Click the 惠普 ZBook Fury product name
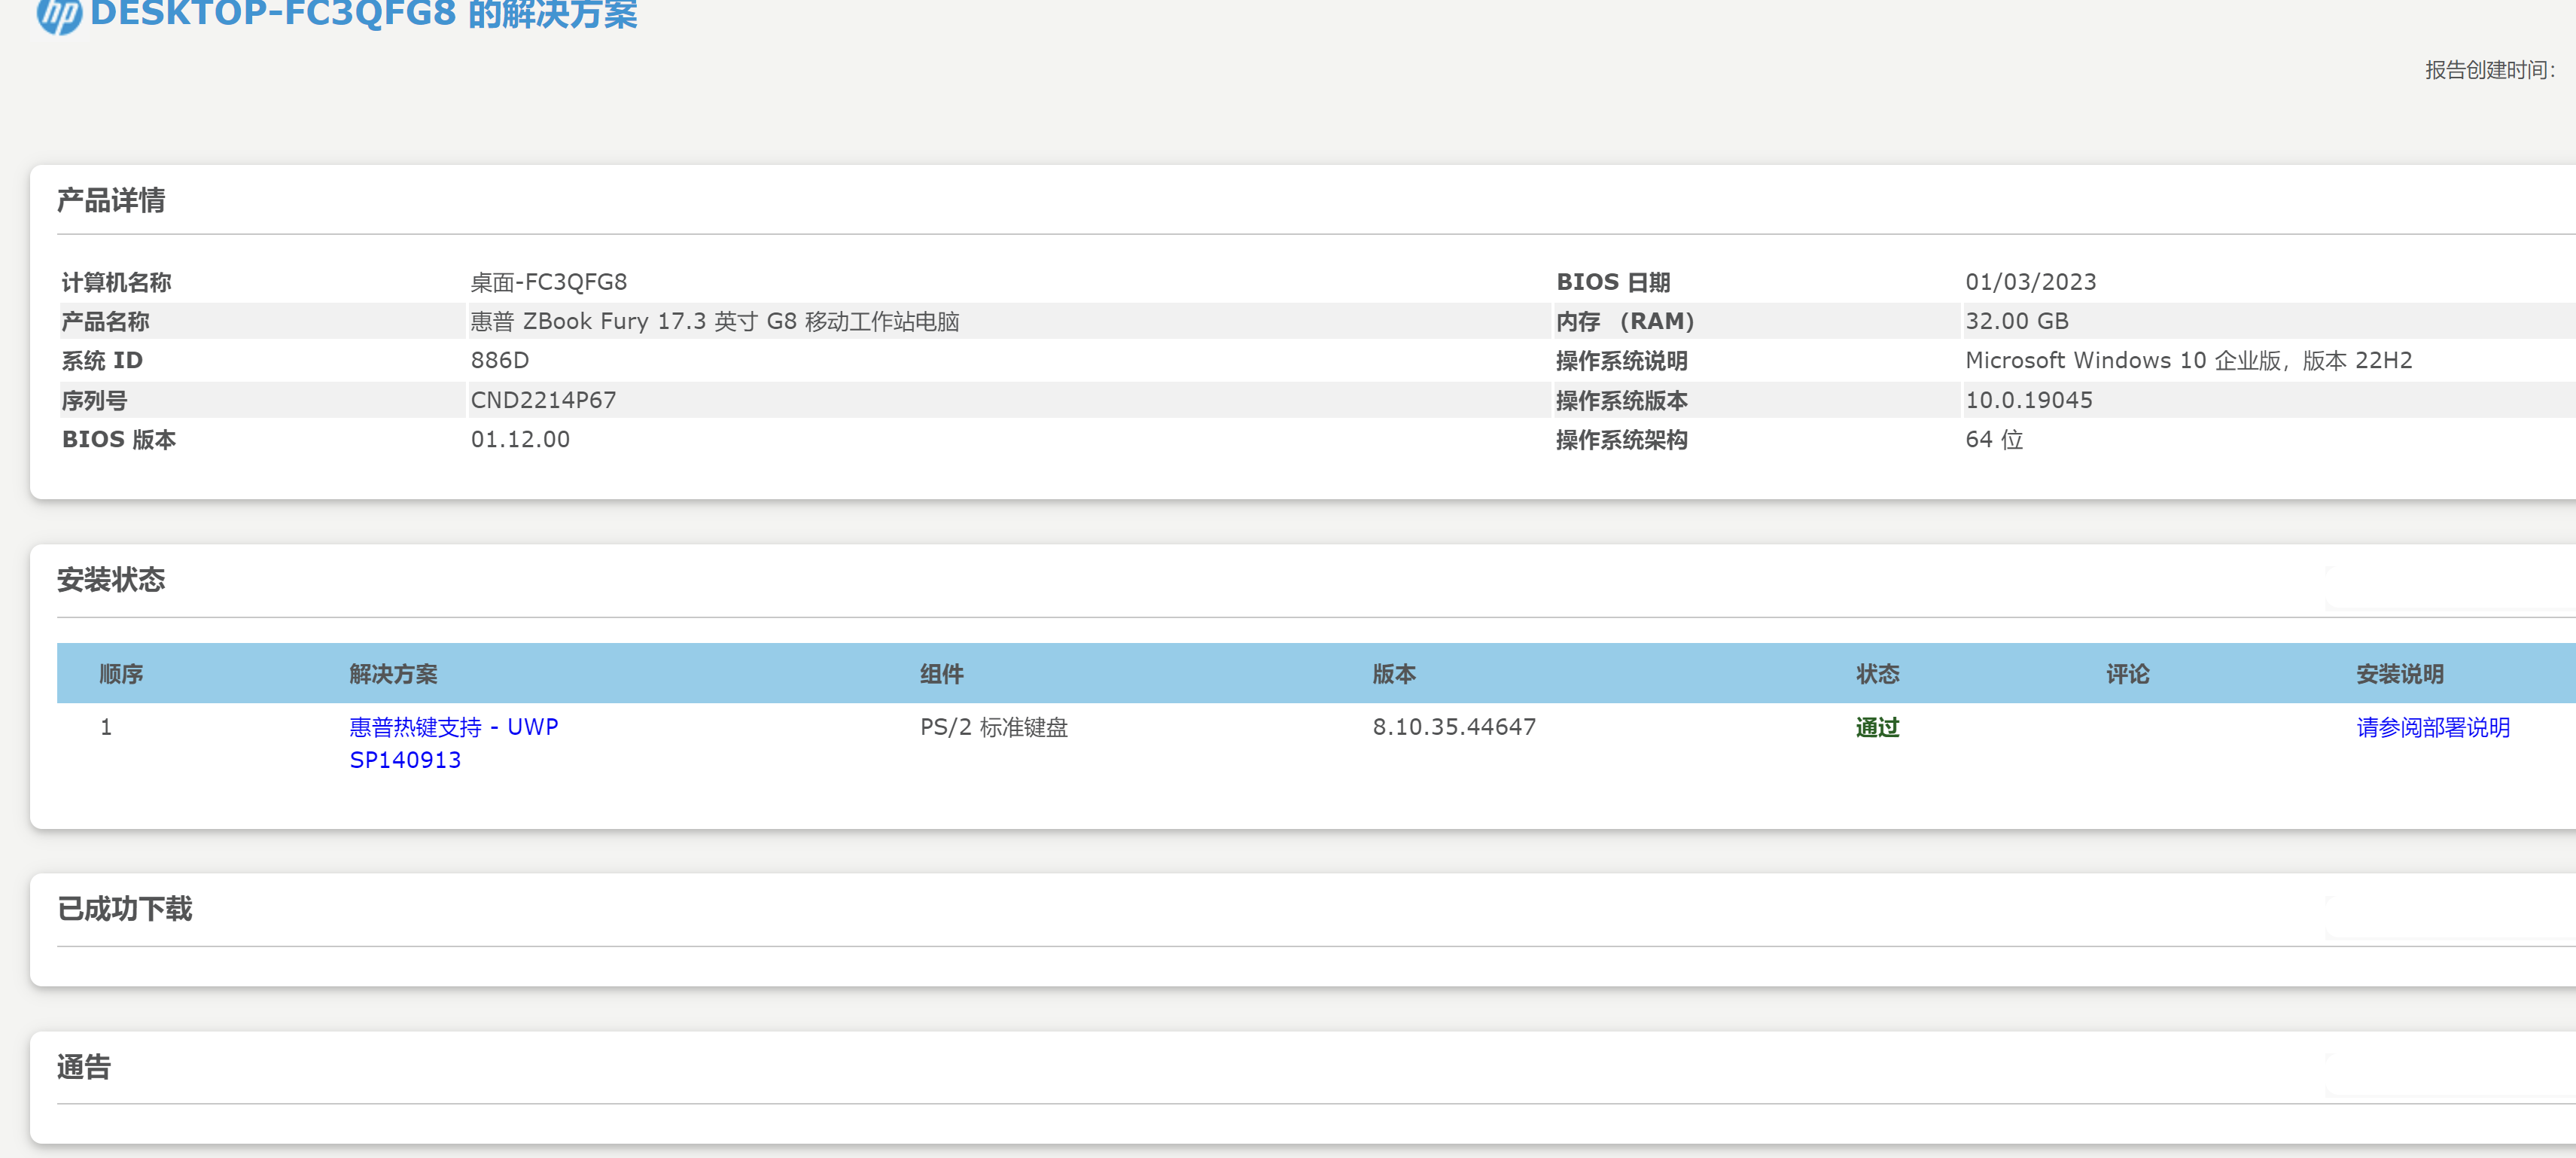Viewport: 2576px width, 1158px height. point(716,321)
